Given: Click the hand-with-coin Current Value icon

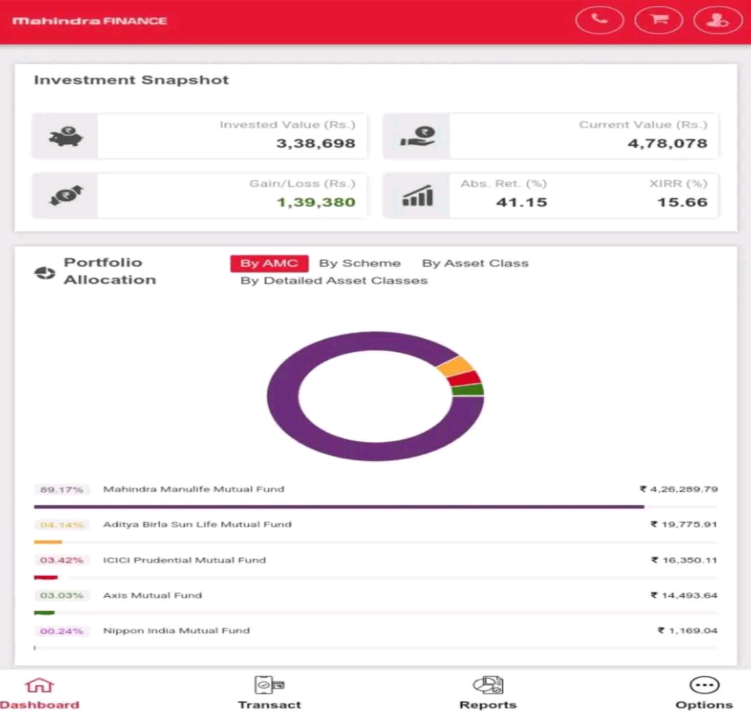Looking at the screenshot, I should pyautogui.click(x=418, y=136).
